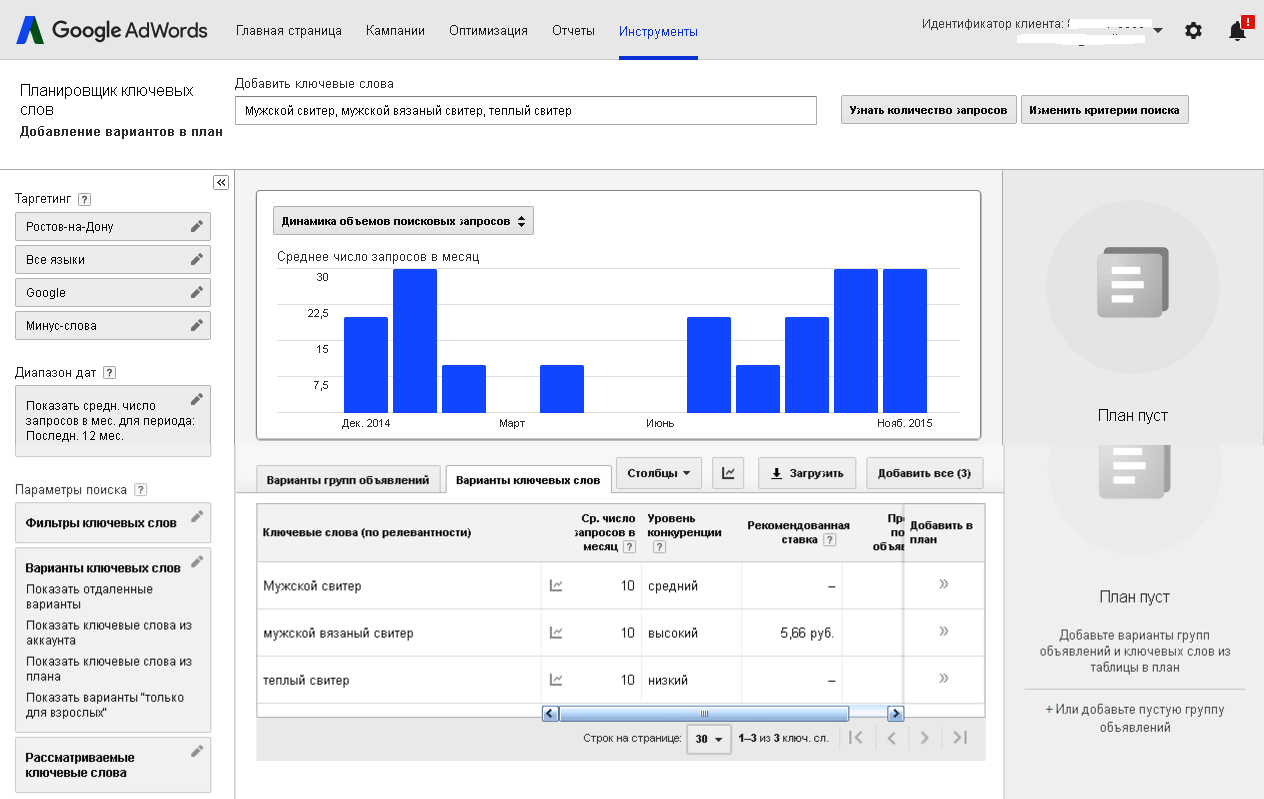
Task: Click the keywords input field
Action: [525, 111]
